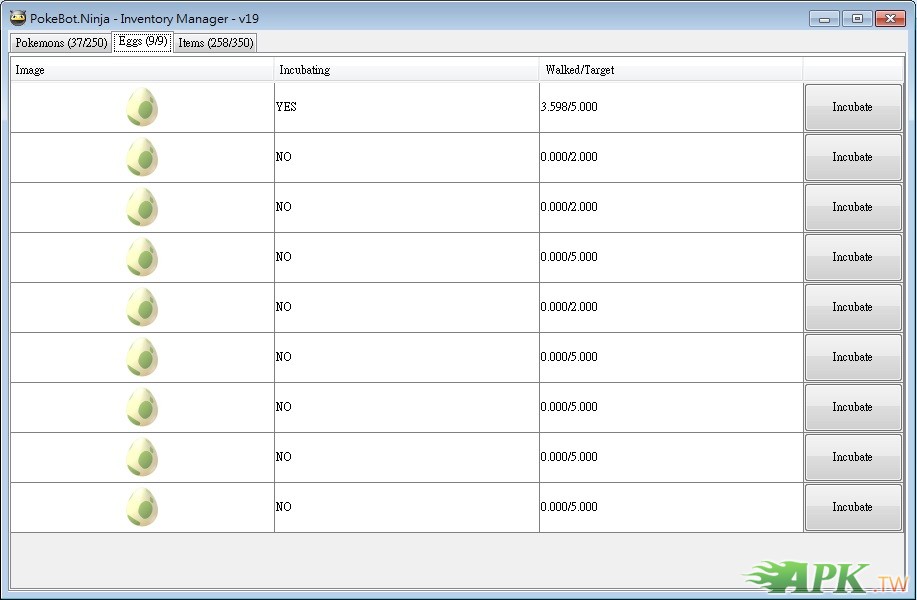
Task: Hit the Incubate button in the sixth row
Action: pos(852,357)
